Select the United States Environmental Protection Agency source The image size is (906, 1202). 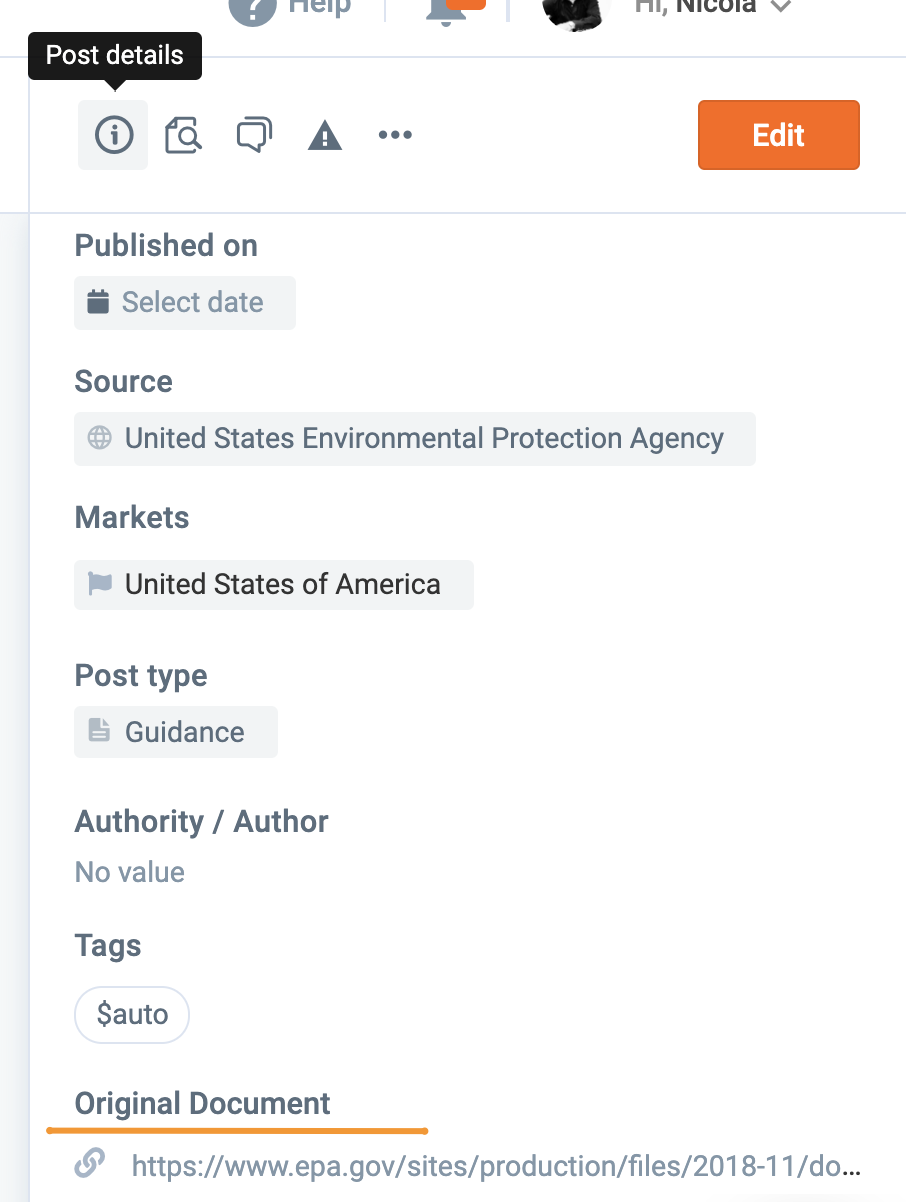(423, 438)
